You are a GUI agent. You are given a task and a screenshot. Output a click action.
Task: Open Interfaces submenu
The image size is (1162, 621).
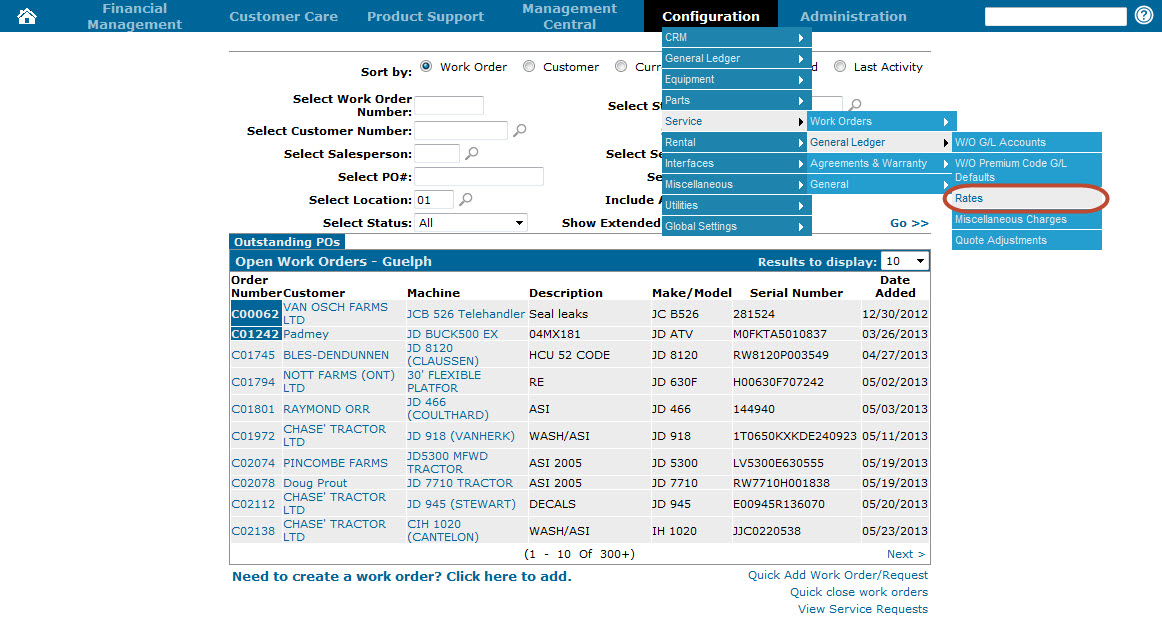(x=735, y=163)
